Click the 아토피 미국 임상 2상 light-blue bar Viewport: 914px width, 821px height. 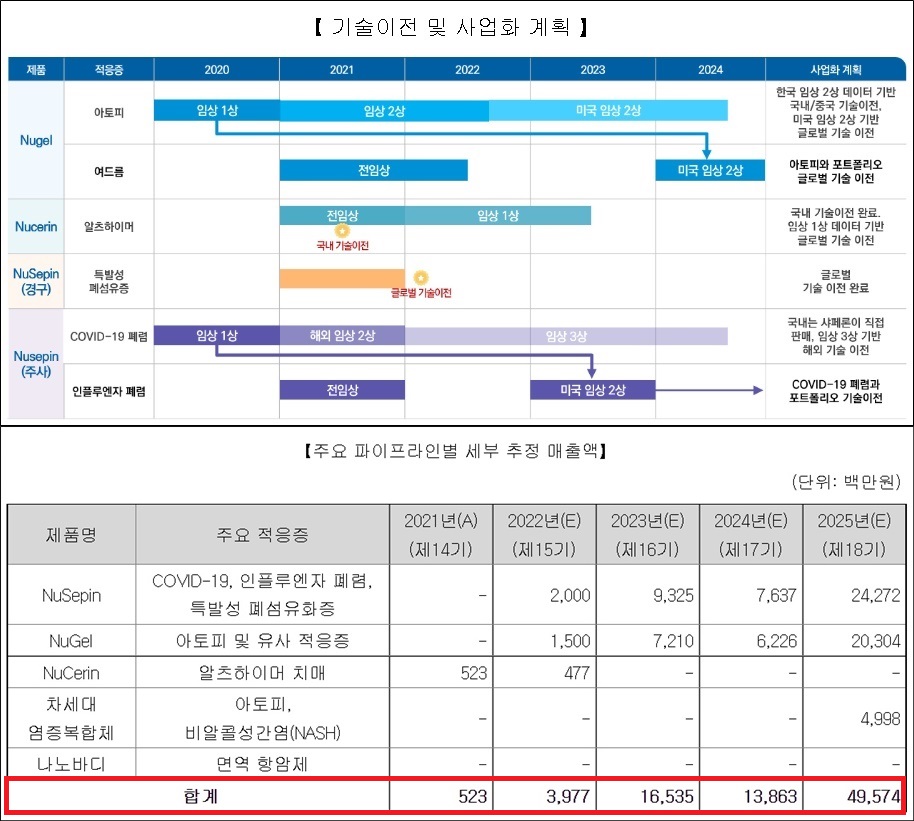tap(608, 110)
